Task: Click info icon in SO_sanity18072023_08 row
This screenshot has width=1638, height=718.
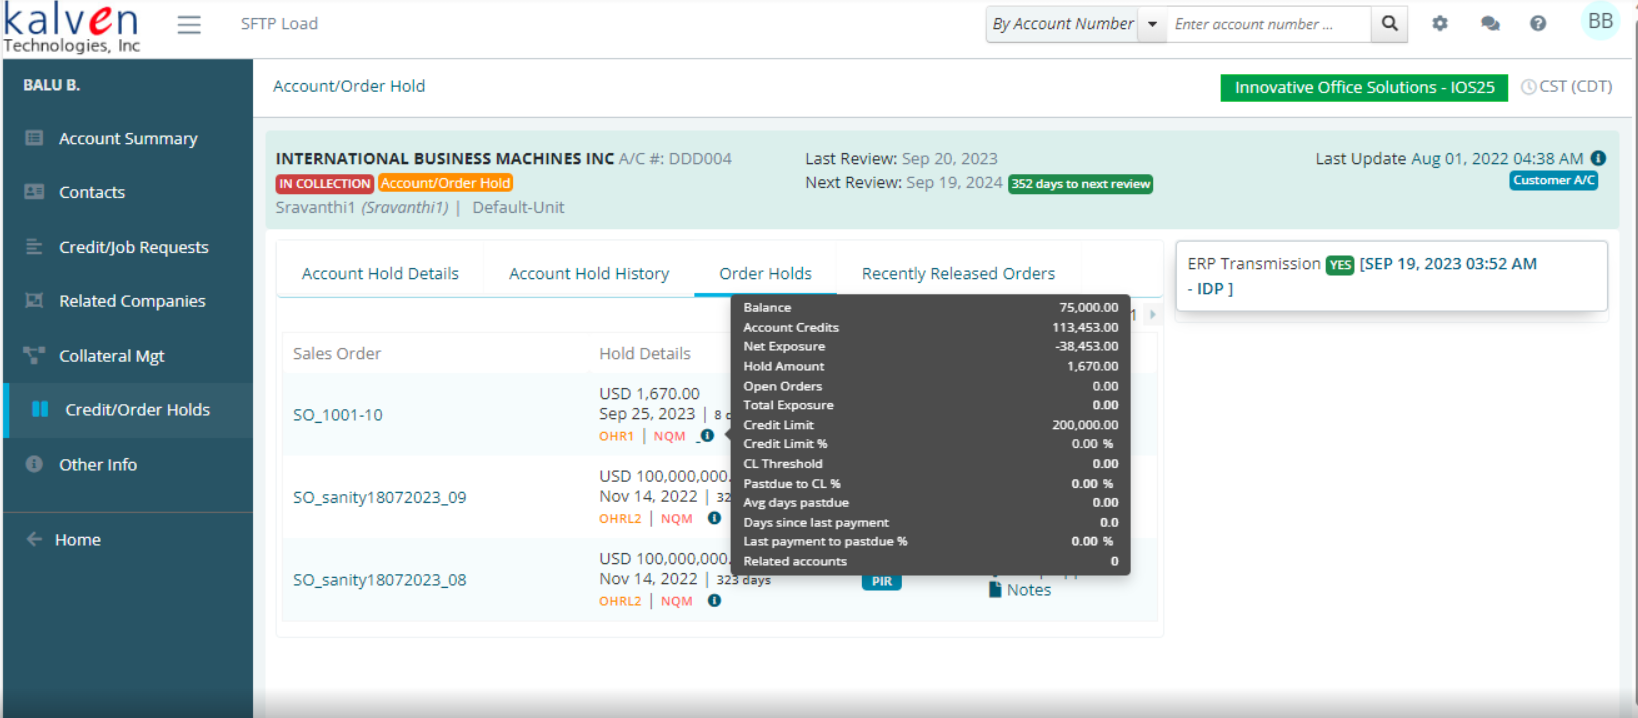Action: [714, 600]
